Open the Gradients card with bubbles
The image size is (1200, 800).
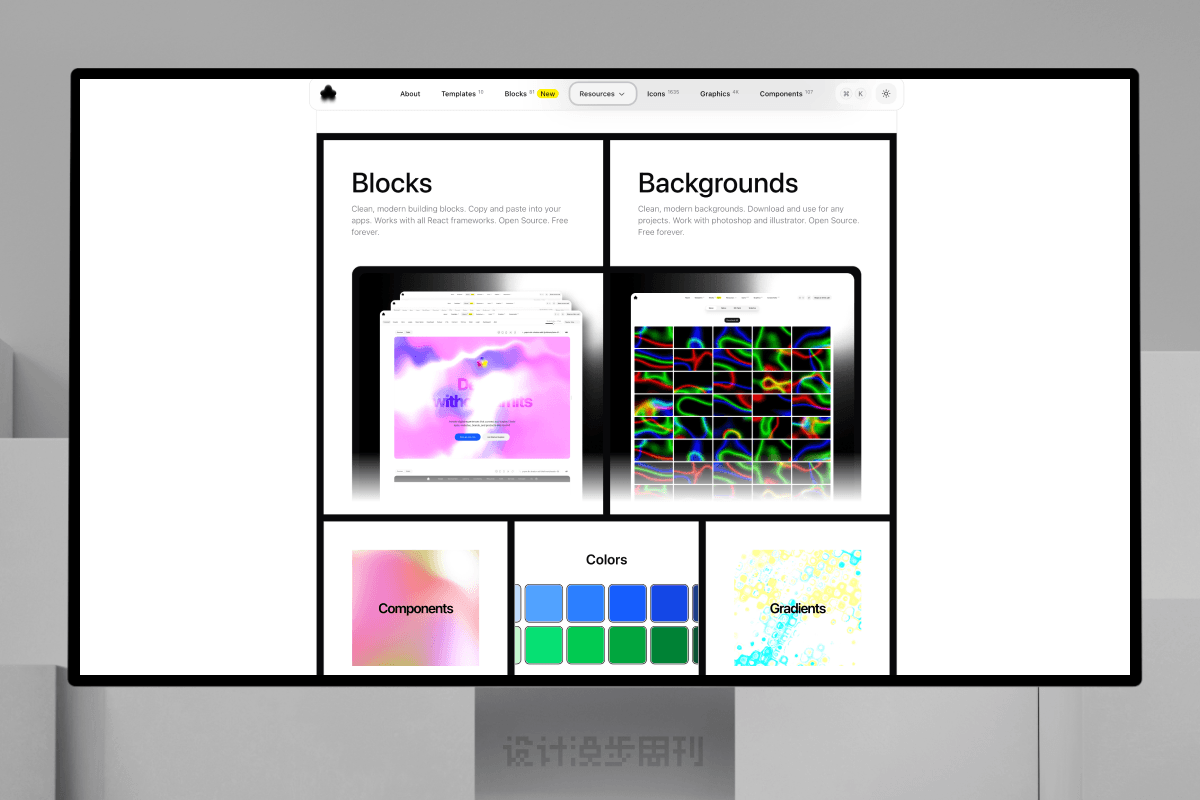[797, 608]
